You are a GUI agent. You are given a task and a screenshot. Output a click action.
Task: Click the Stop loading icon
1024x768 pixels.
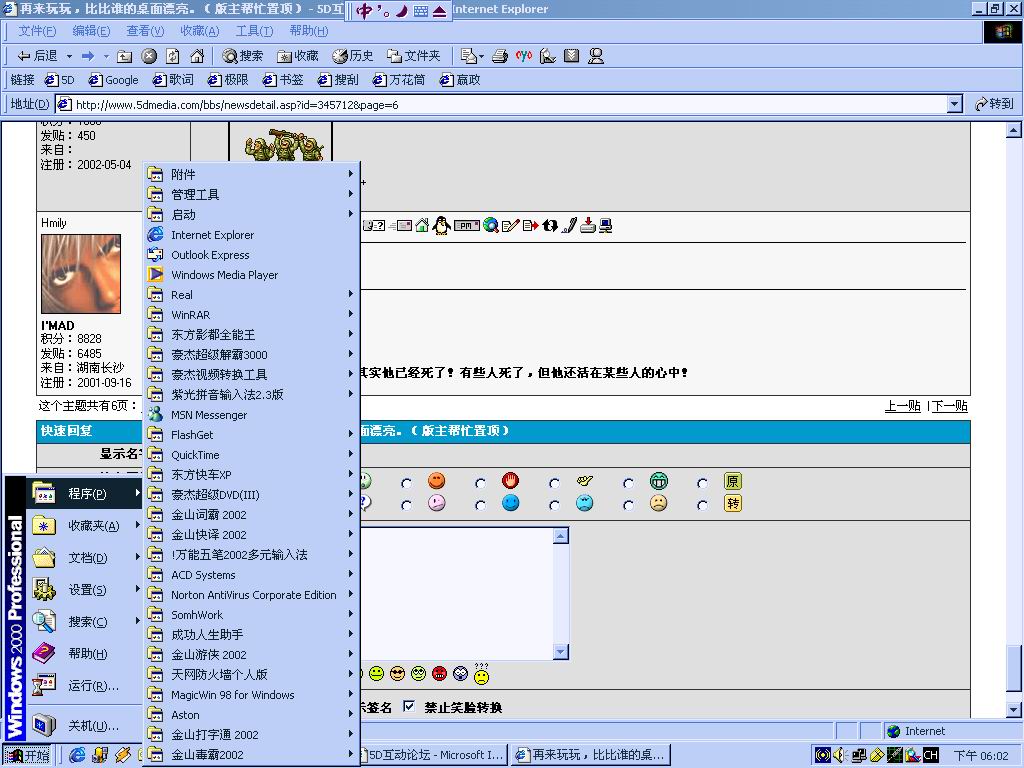(149, 56)
